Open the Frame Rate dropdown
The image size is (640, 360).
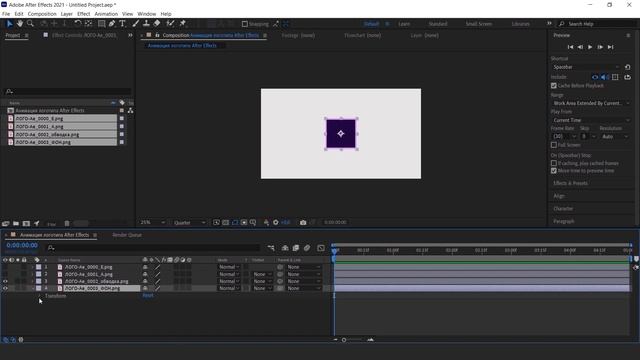coord(564,137)
